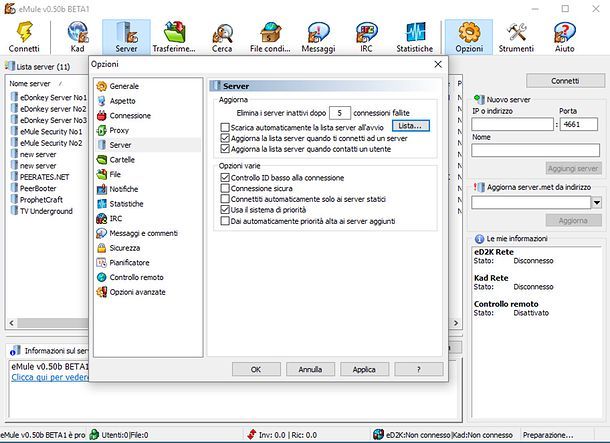
Task: Toggle Aggiorna lista server quando ti connetti
Action: pyautogui.click(x=224, y=138)
